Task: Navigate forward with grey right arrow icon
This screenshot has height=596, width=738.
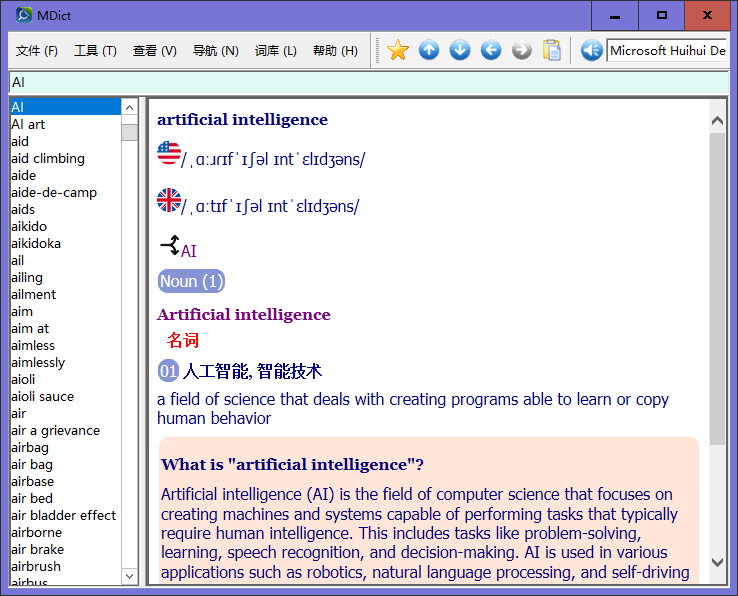Action: pyautogui.click(x=521, y=50)
